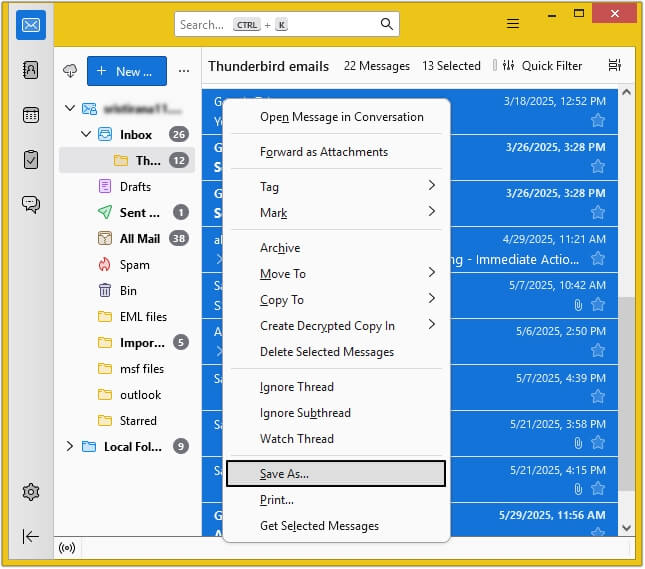Click the search magnifier icon
The height and width of the screenshot is (569, 645).
(387, 24)
